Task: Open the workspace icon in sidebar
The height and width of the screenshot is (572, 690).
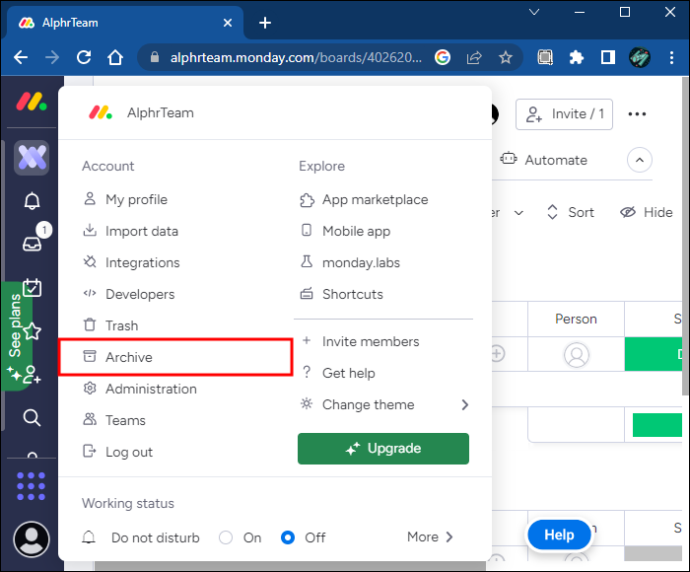Action: 32,158
